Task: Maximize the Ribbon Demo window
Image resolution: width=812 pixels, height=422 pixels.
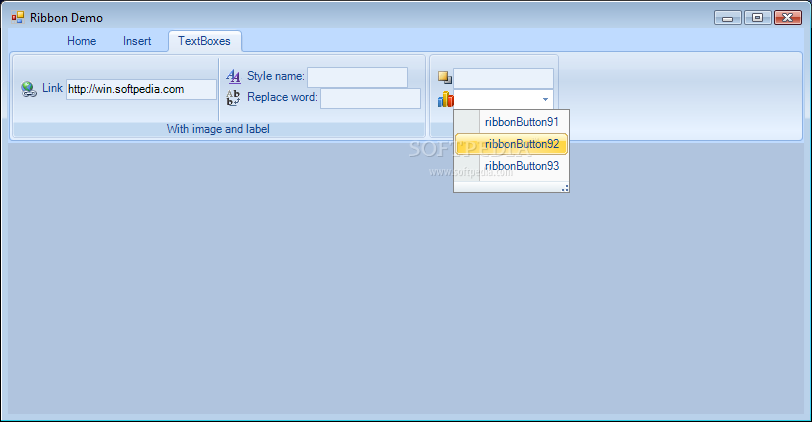Action: click(x=758, y=18)
